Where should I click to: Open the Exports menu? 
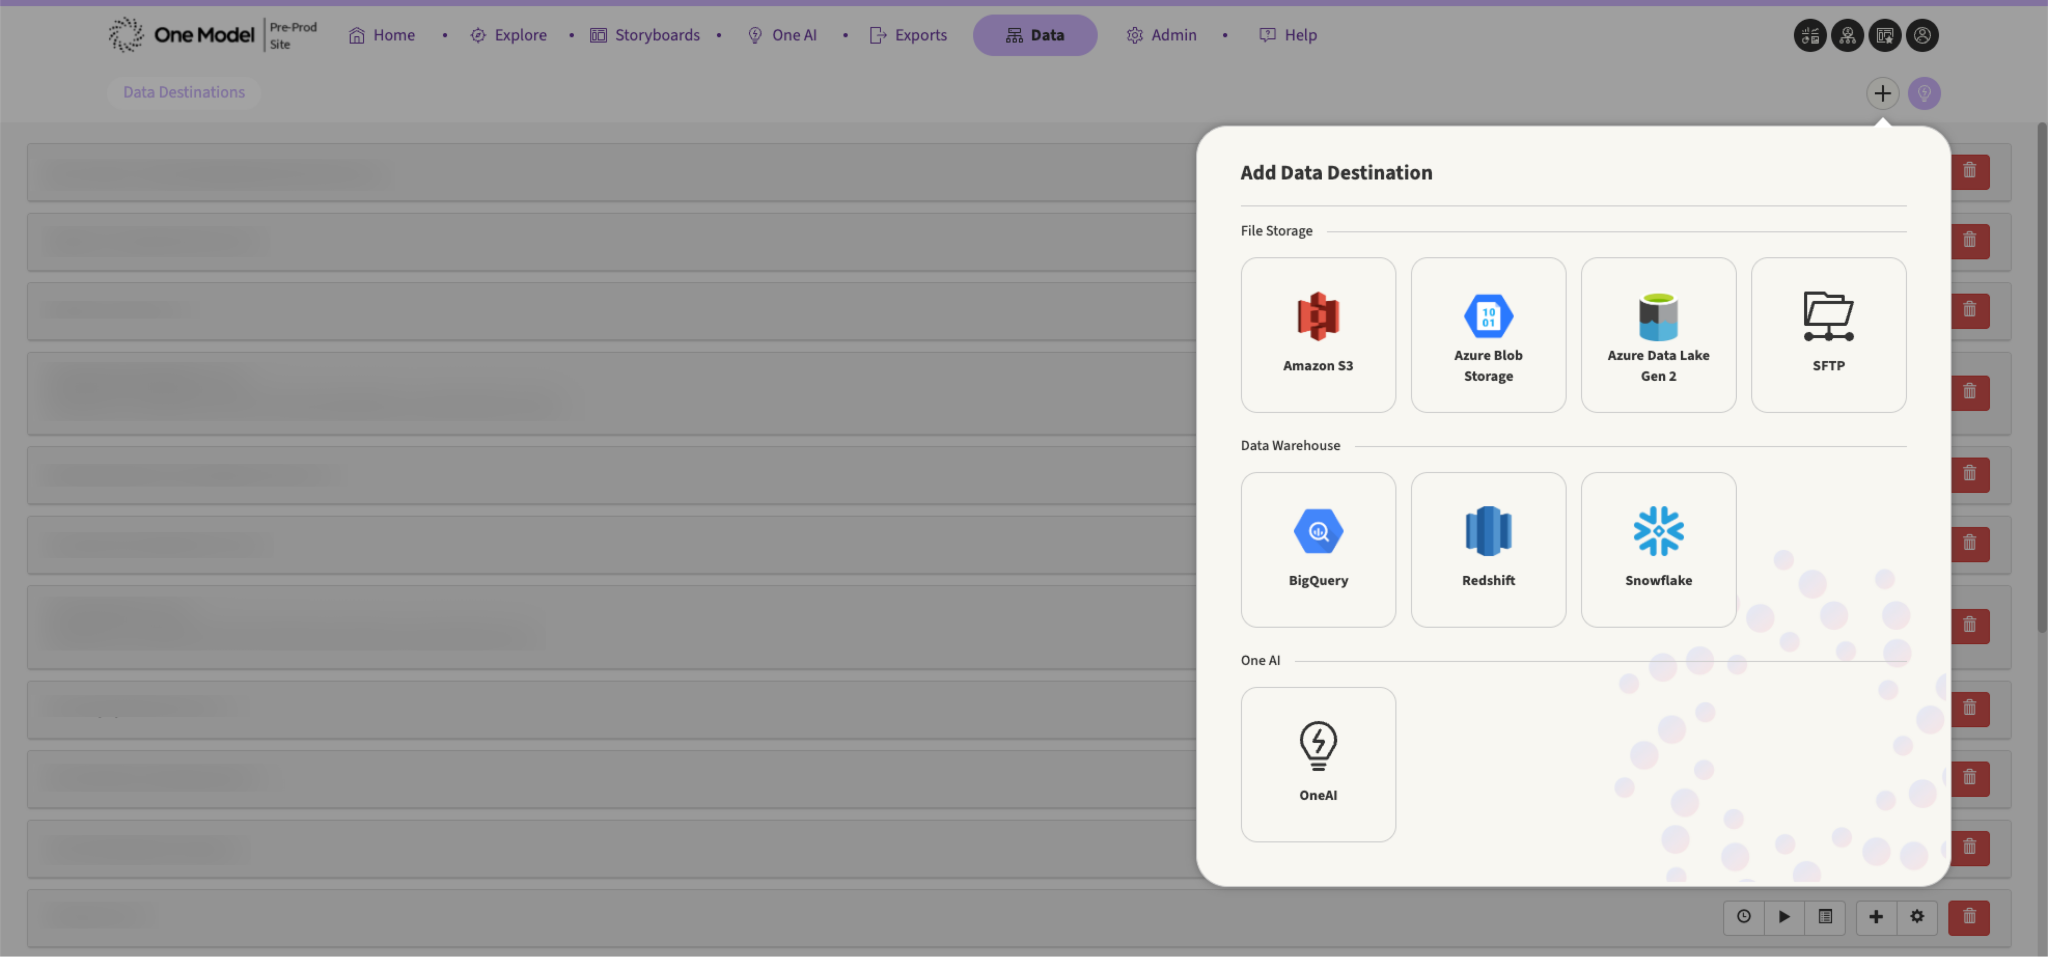(x=908, y=35)
